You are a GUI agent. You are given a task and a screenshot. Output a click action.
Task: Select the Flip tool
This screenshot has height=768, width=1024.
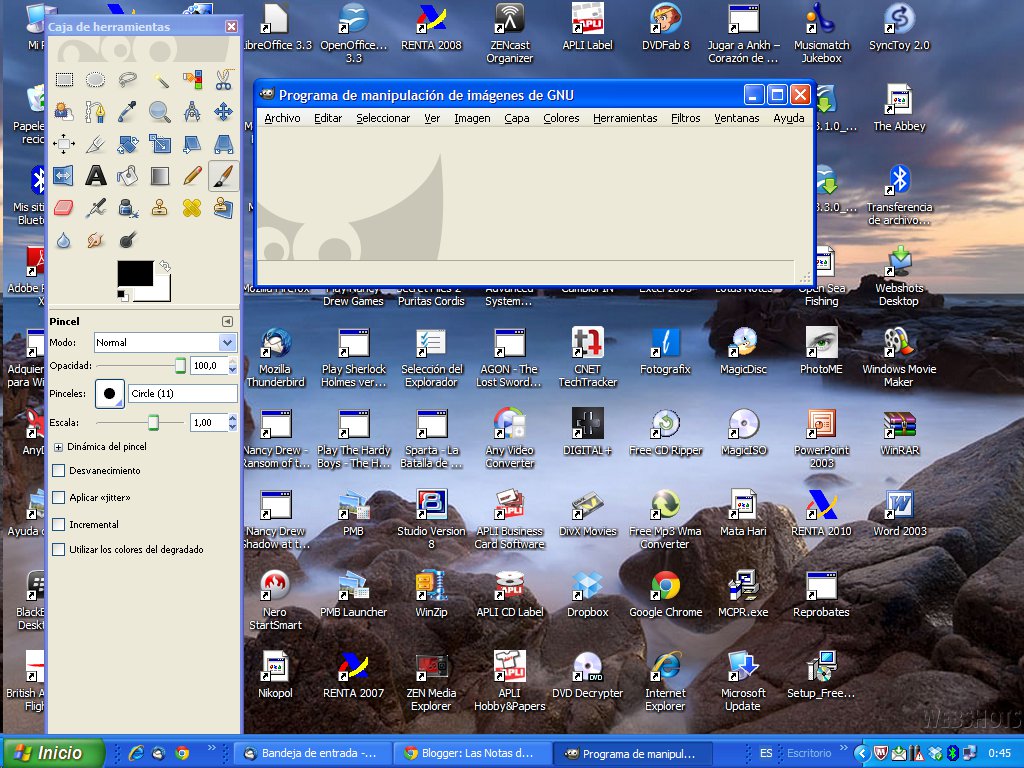[64, 176]
